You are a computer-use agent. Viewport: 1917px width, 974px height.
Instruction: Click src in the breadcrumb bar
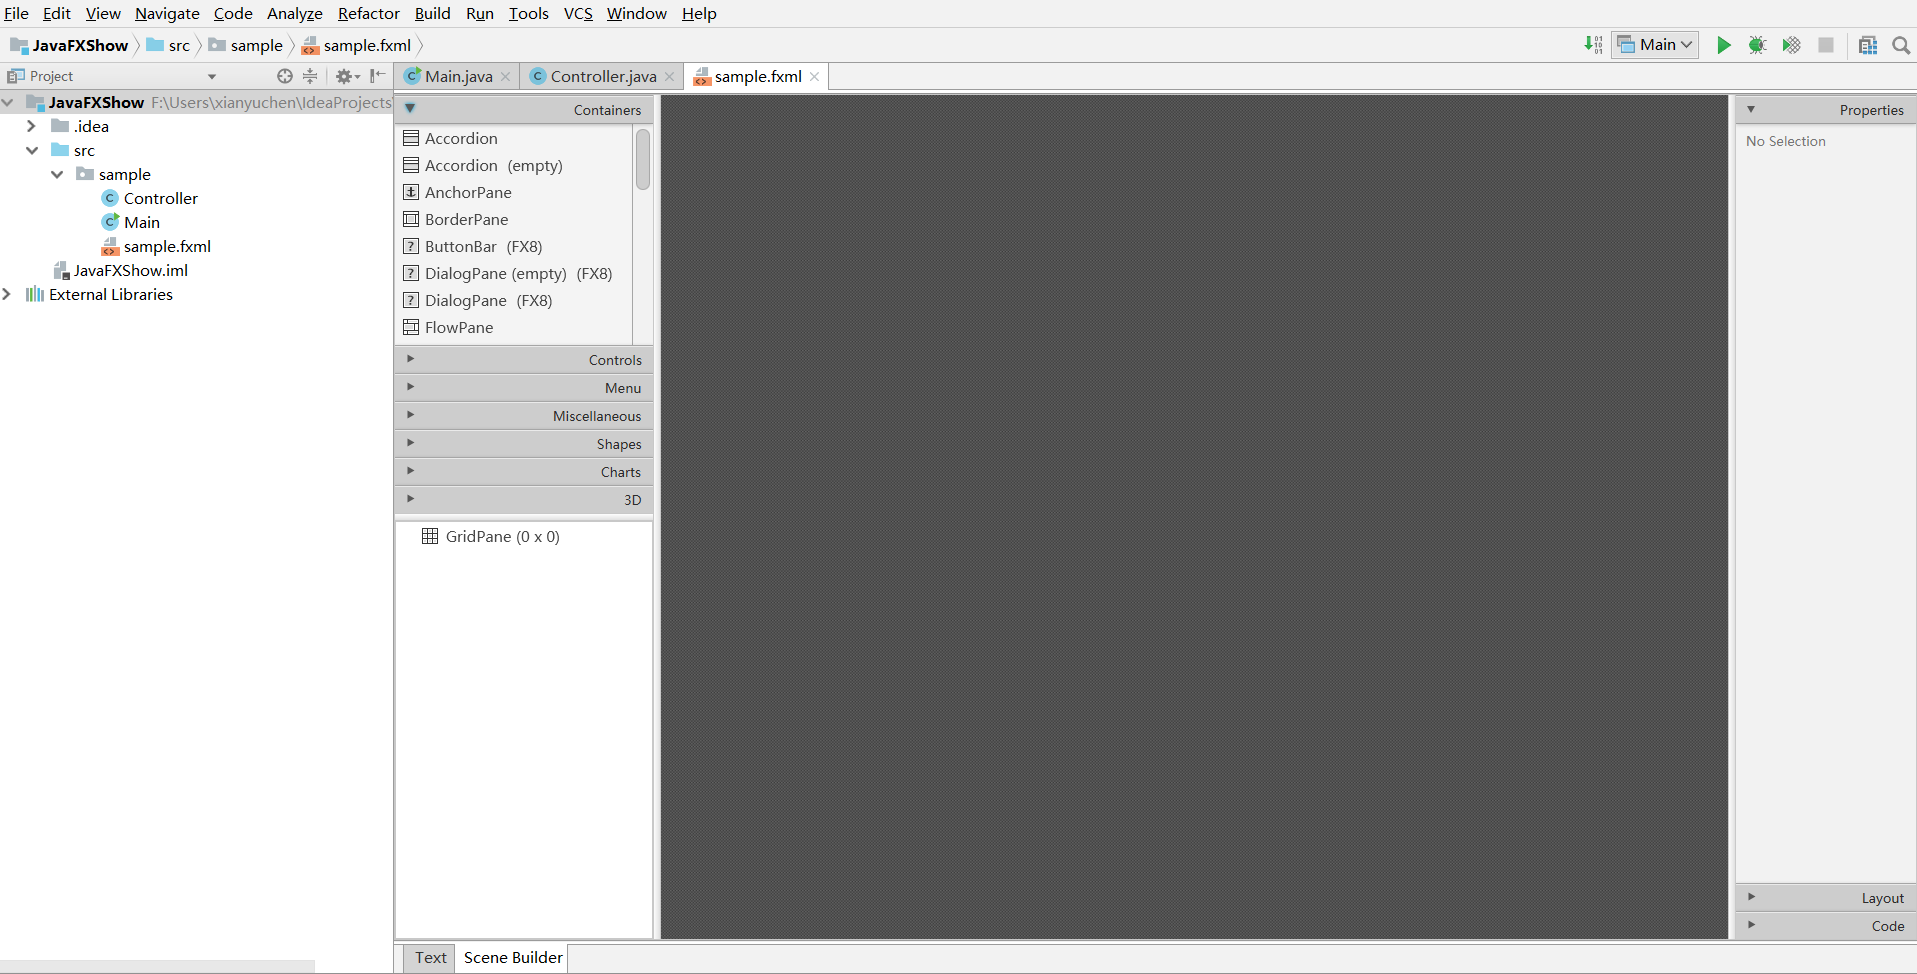coord(169,45)
